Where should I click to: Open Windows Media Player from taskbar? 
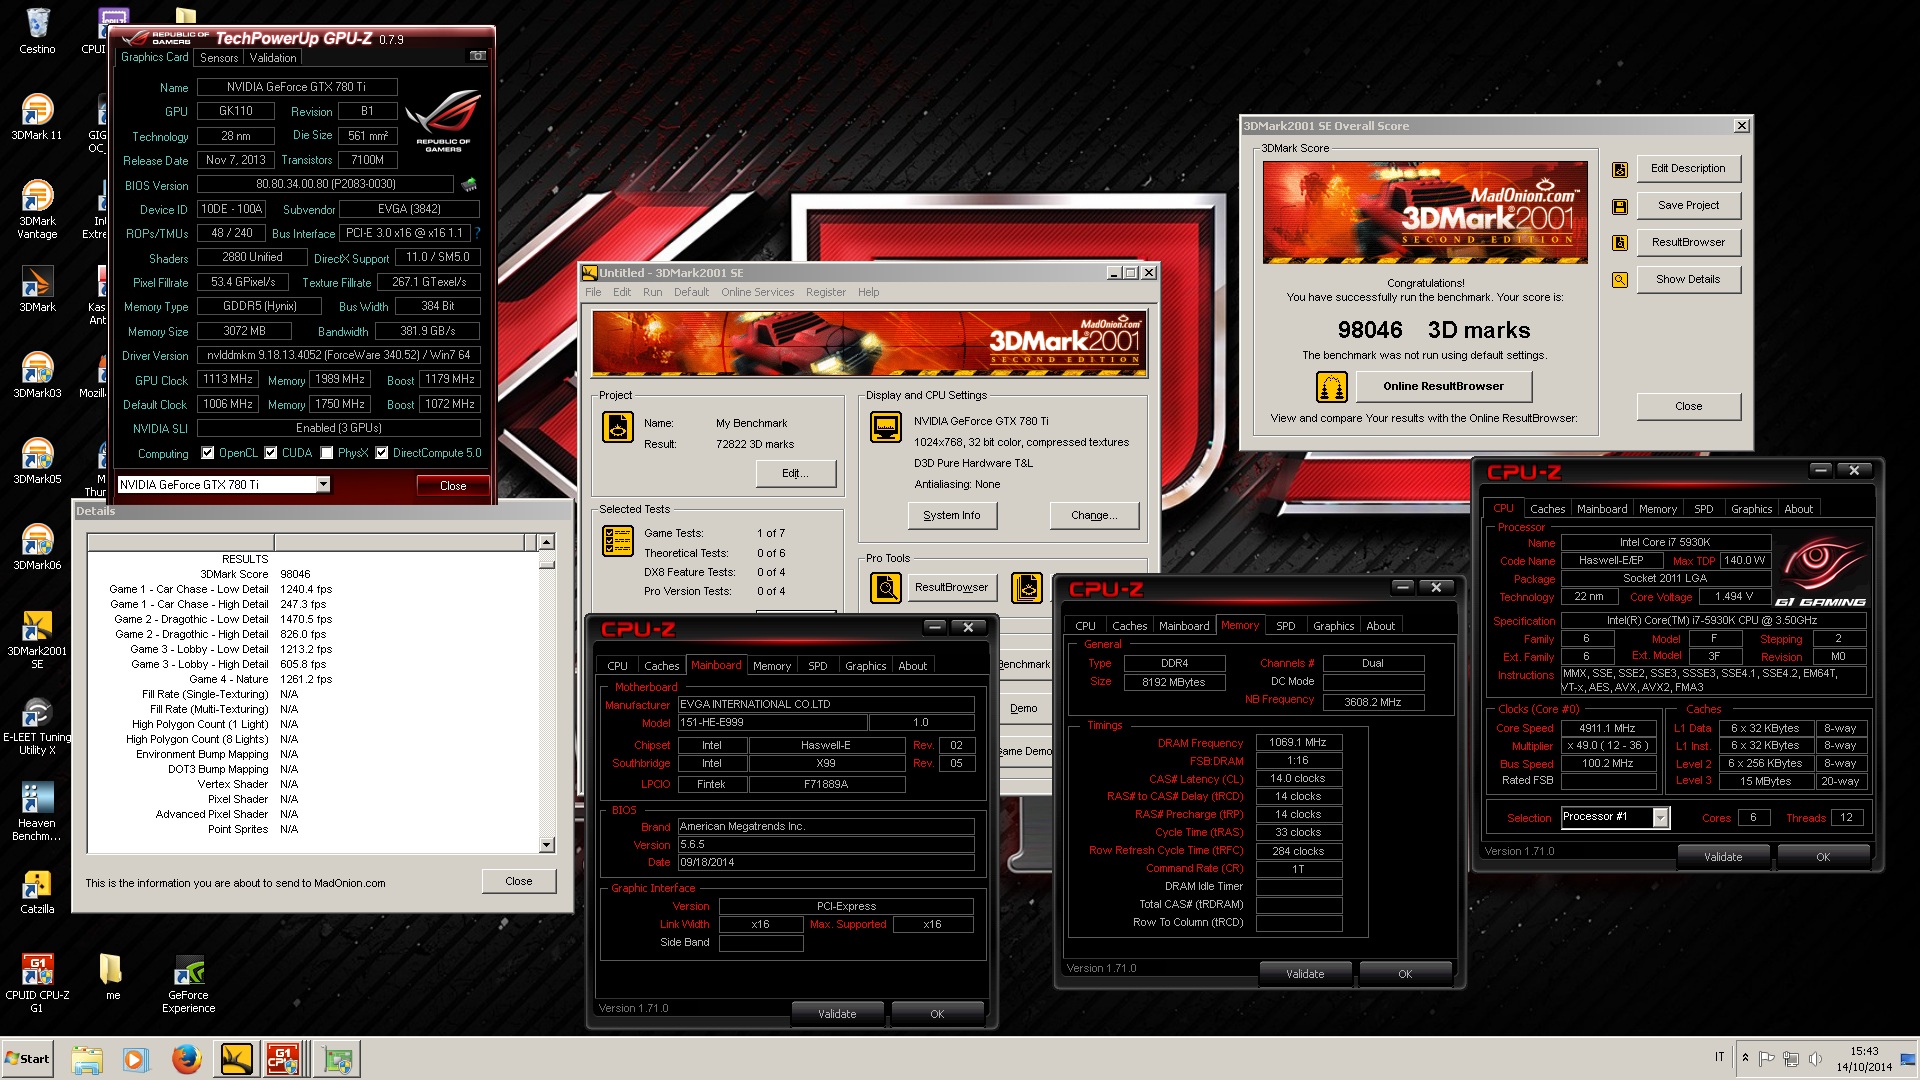136,1059
